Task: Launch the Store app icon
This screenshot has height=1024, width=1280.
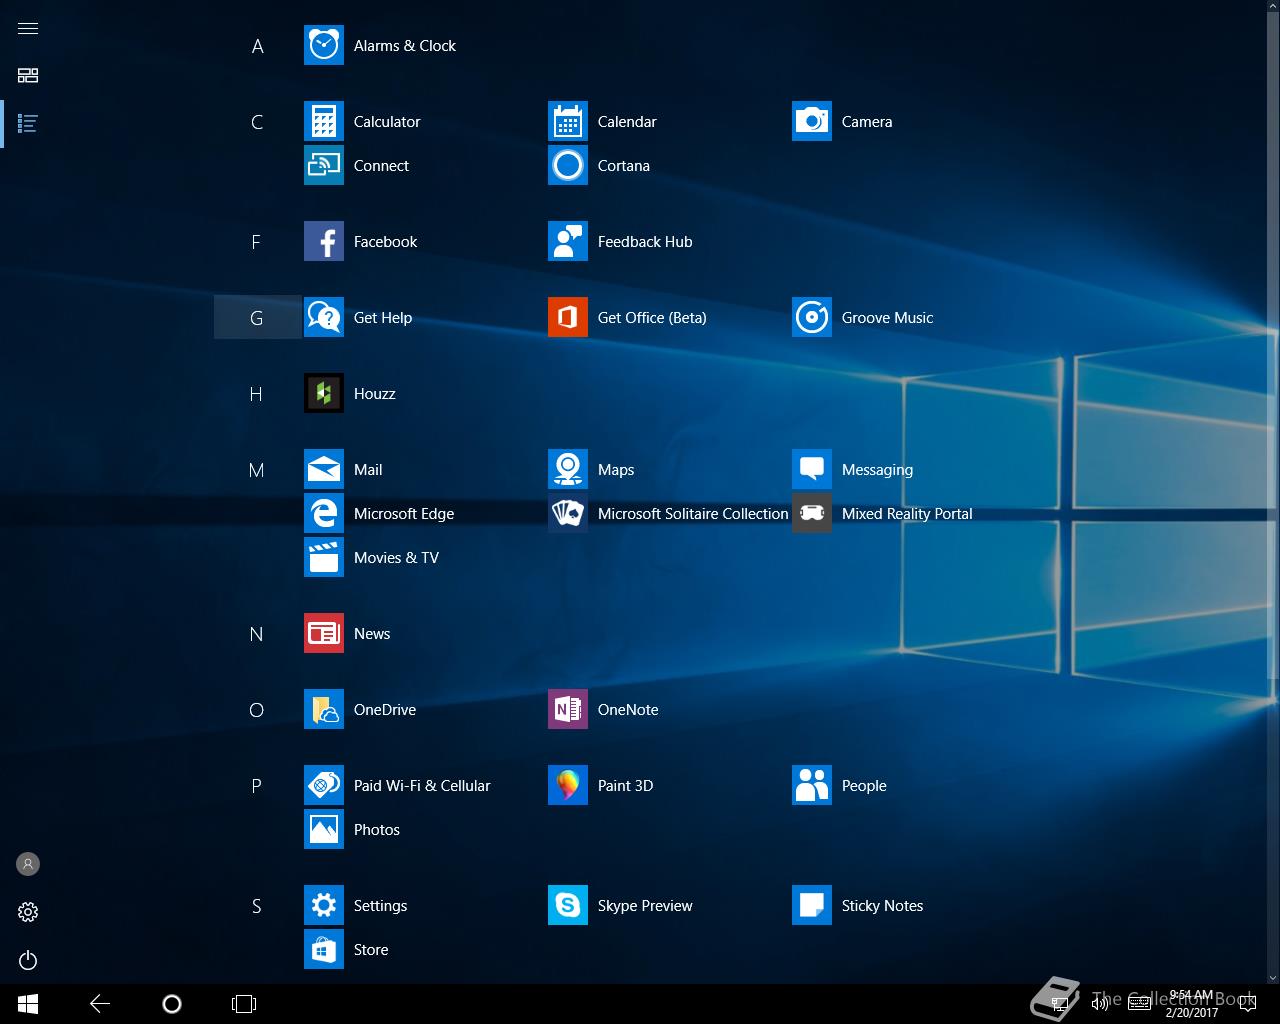Action: (324, 949)
